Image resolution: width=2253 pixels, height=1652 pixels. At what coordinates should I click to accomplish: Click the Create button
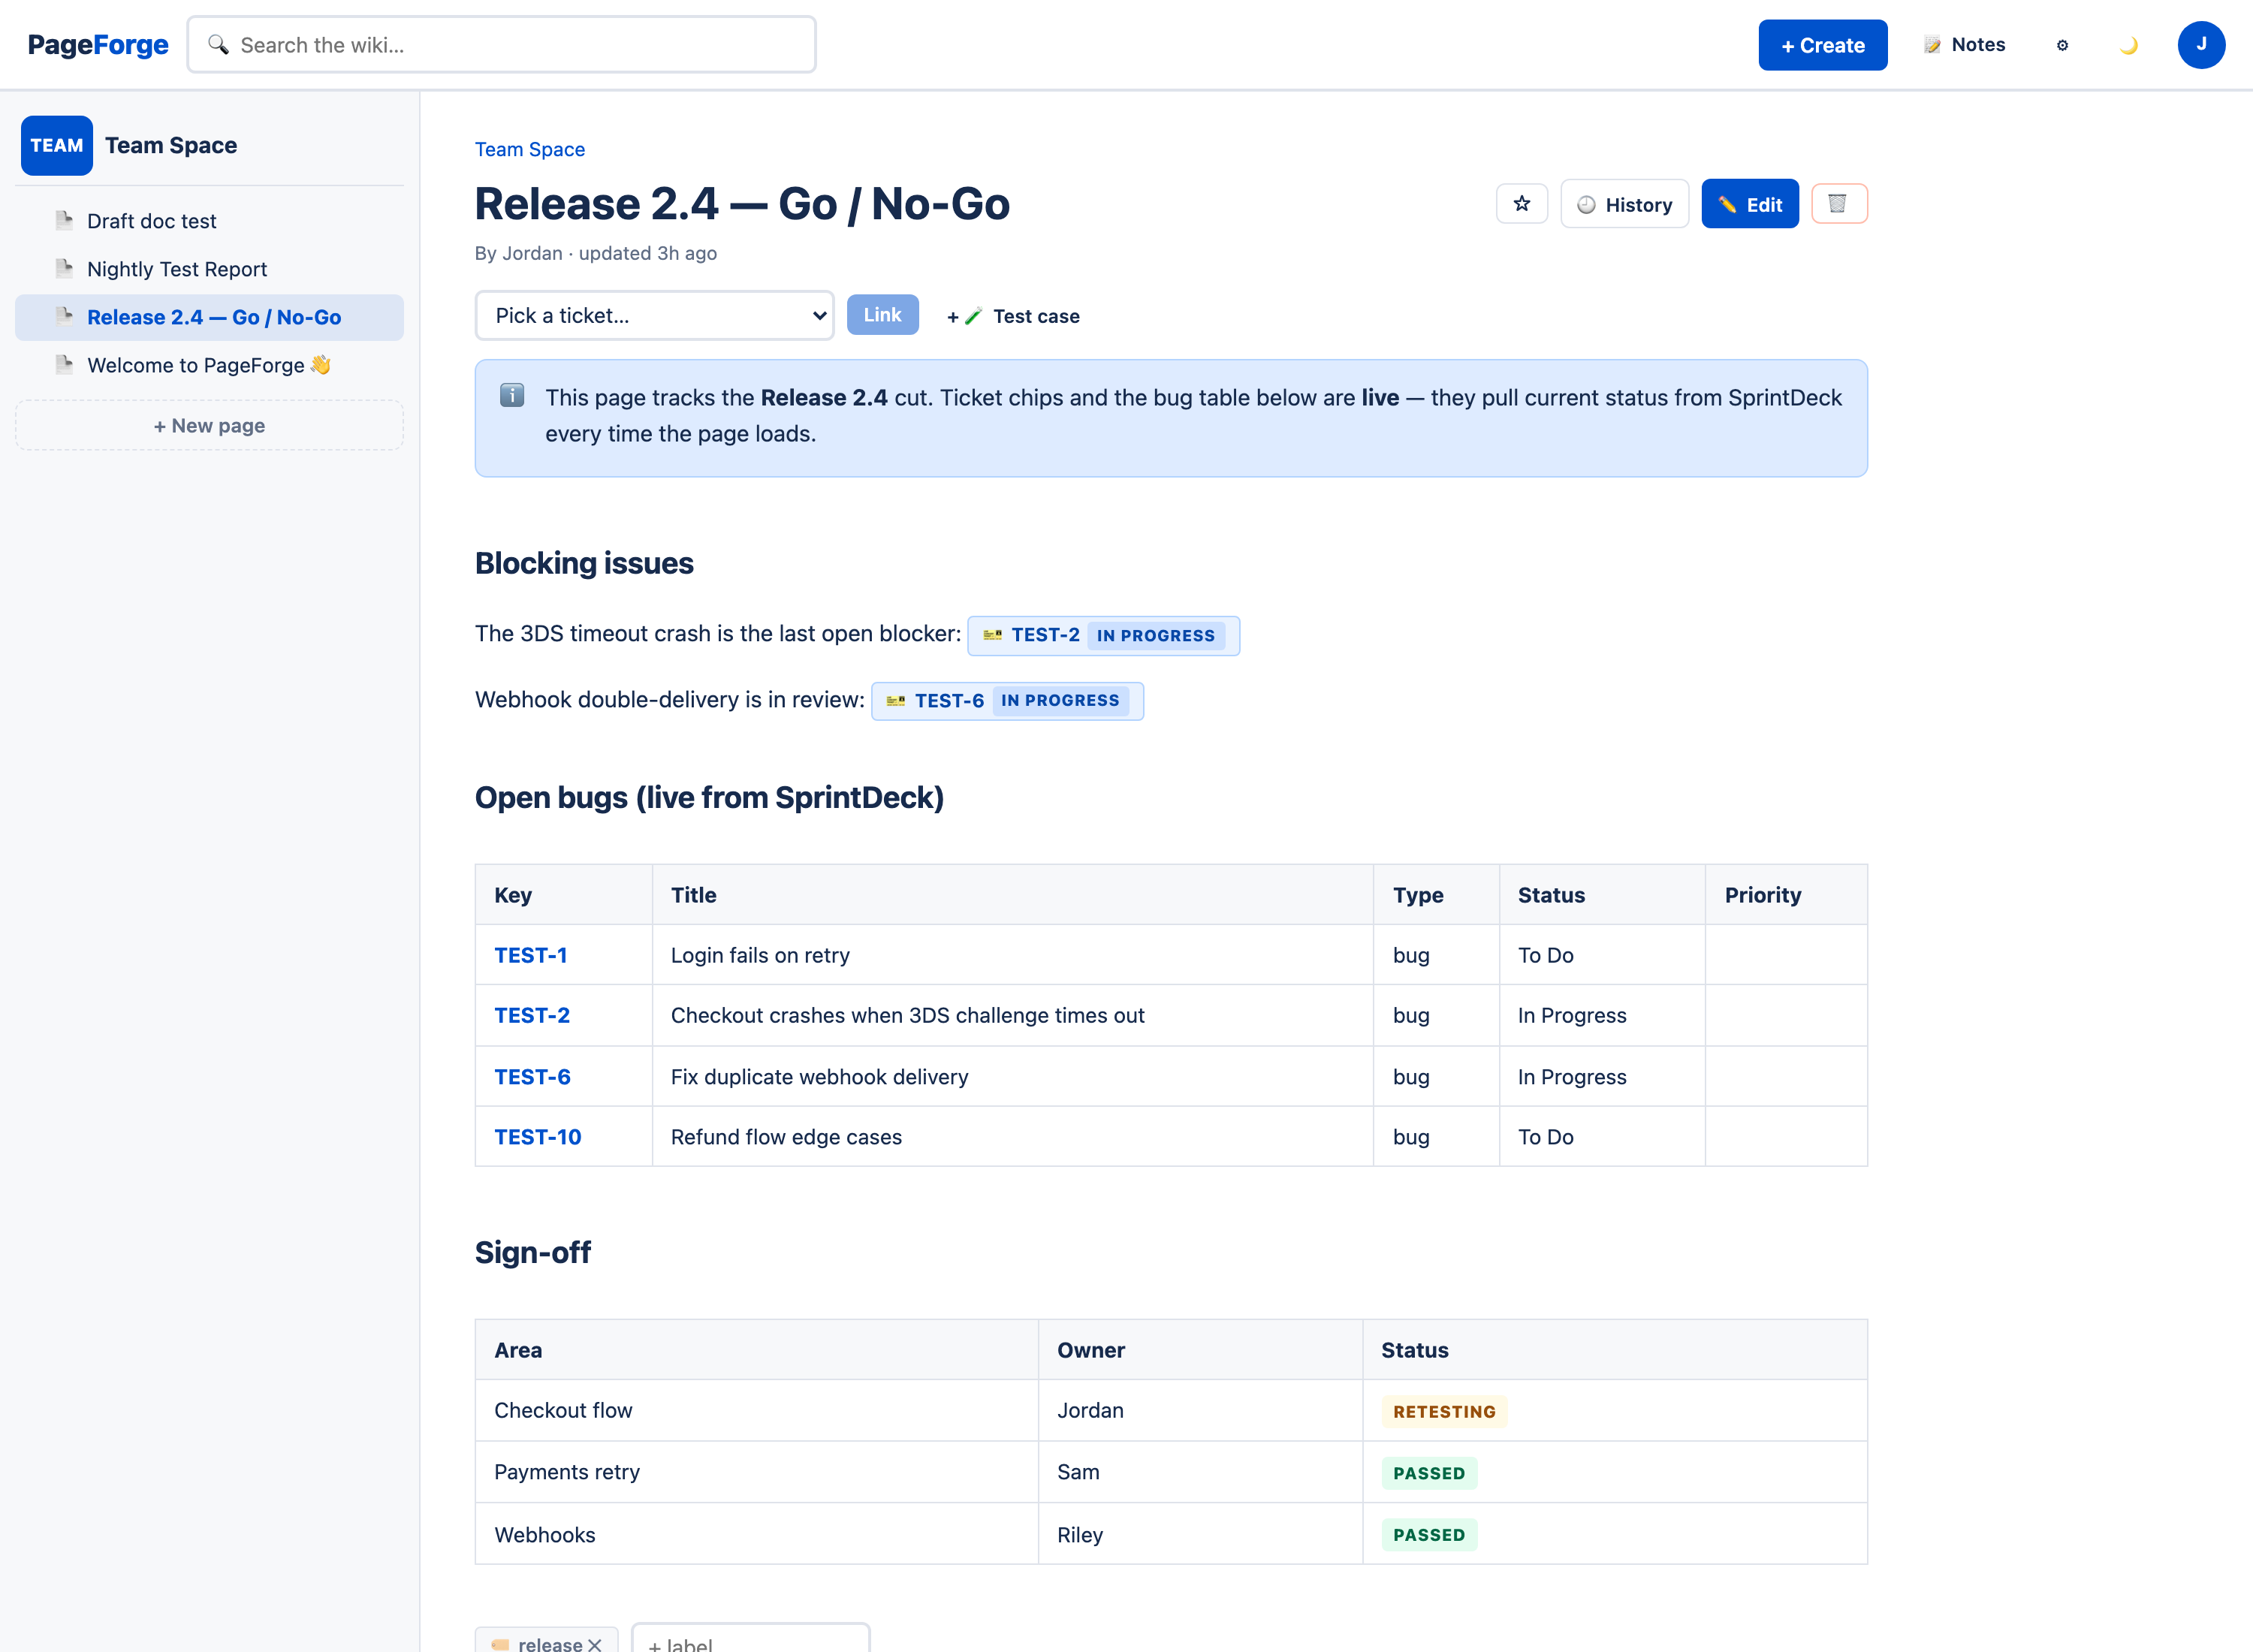click(1822, 45)
